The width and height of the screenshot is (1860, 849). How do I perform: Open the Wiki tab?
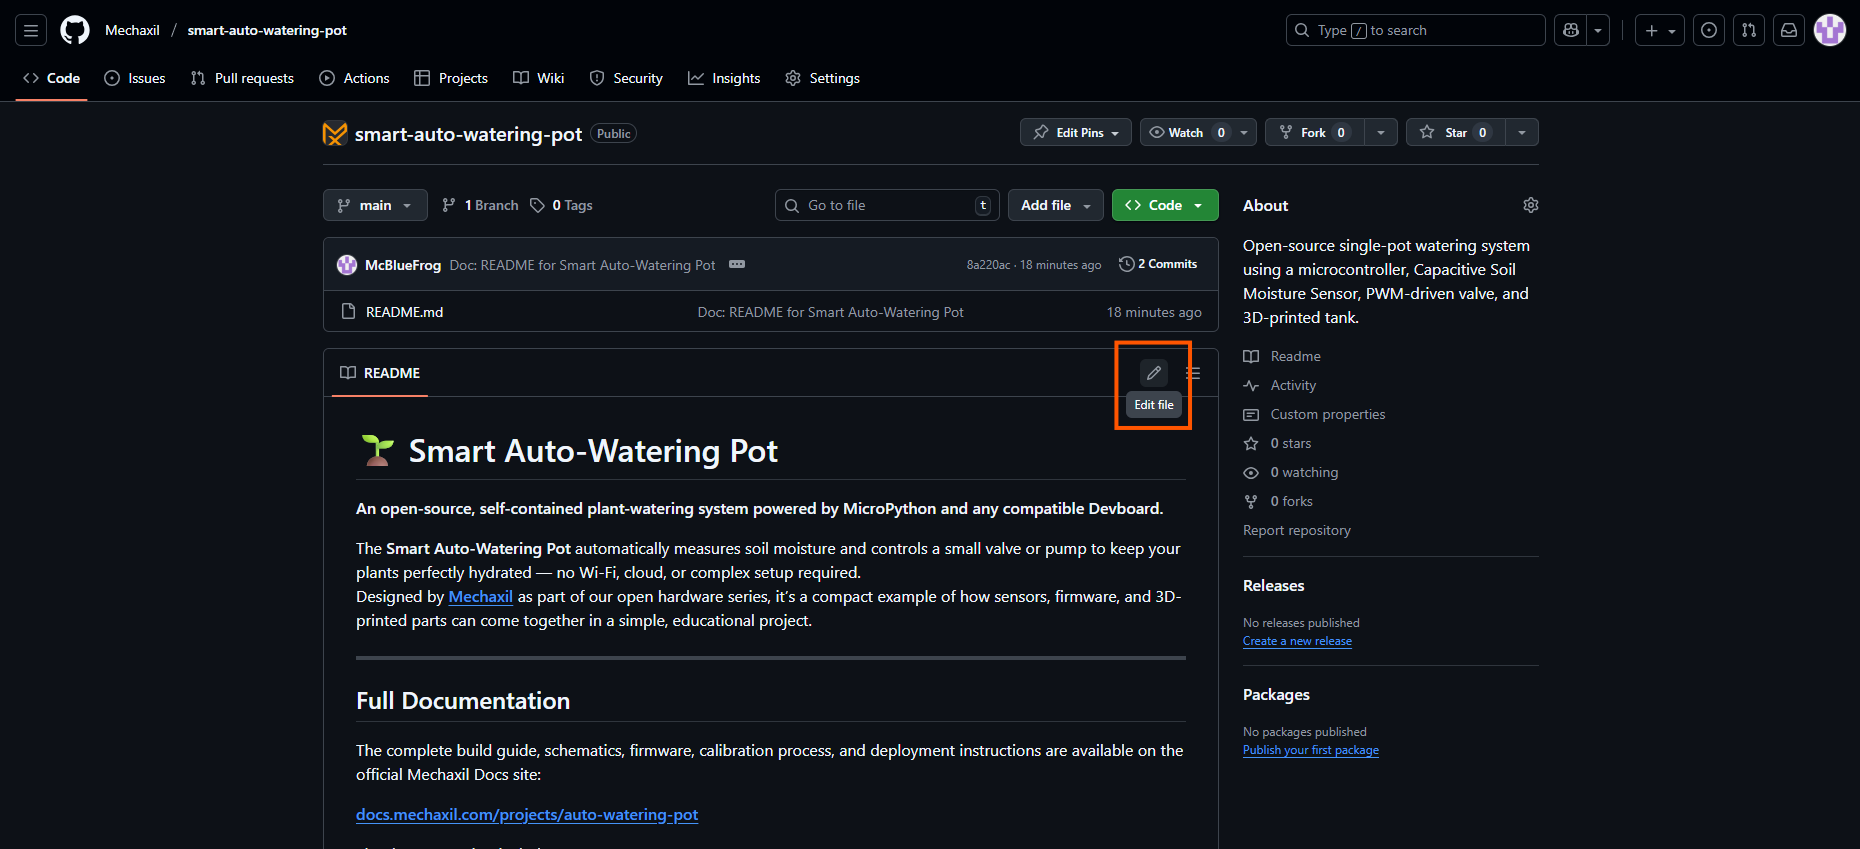538,78
